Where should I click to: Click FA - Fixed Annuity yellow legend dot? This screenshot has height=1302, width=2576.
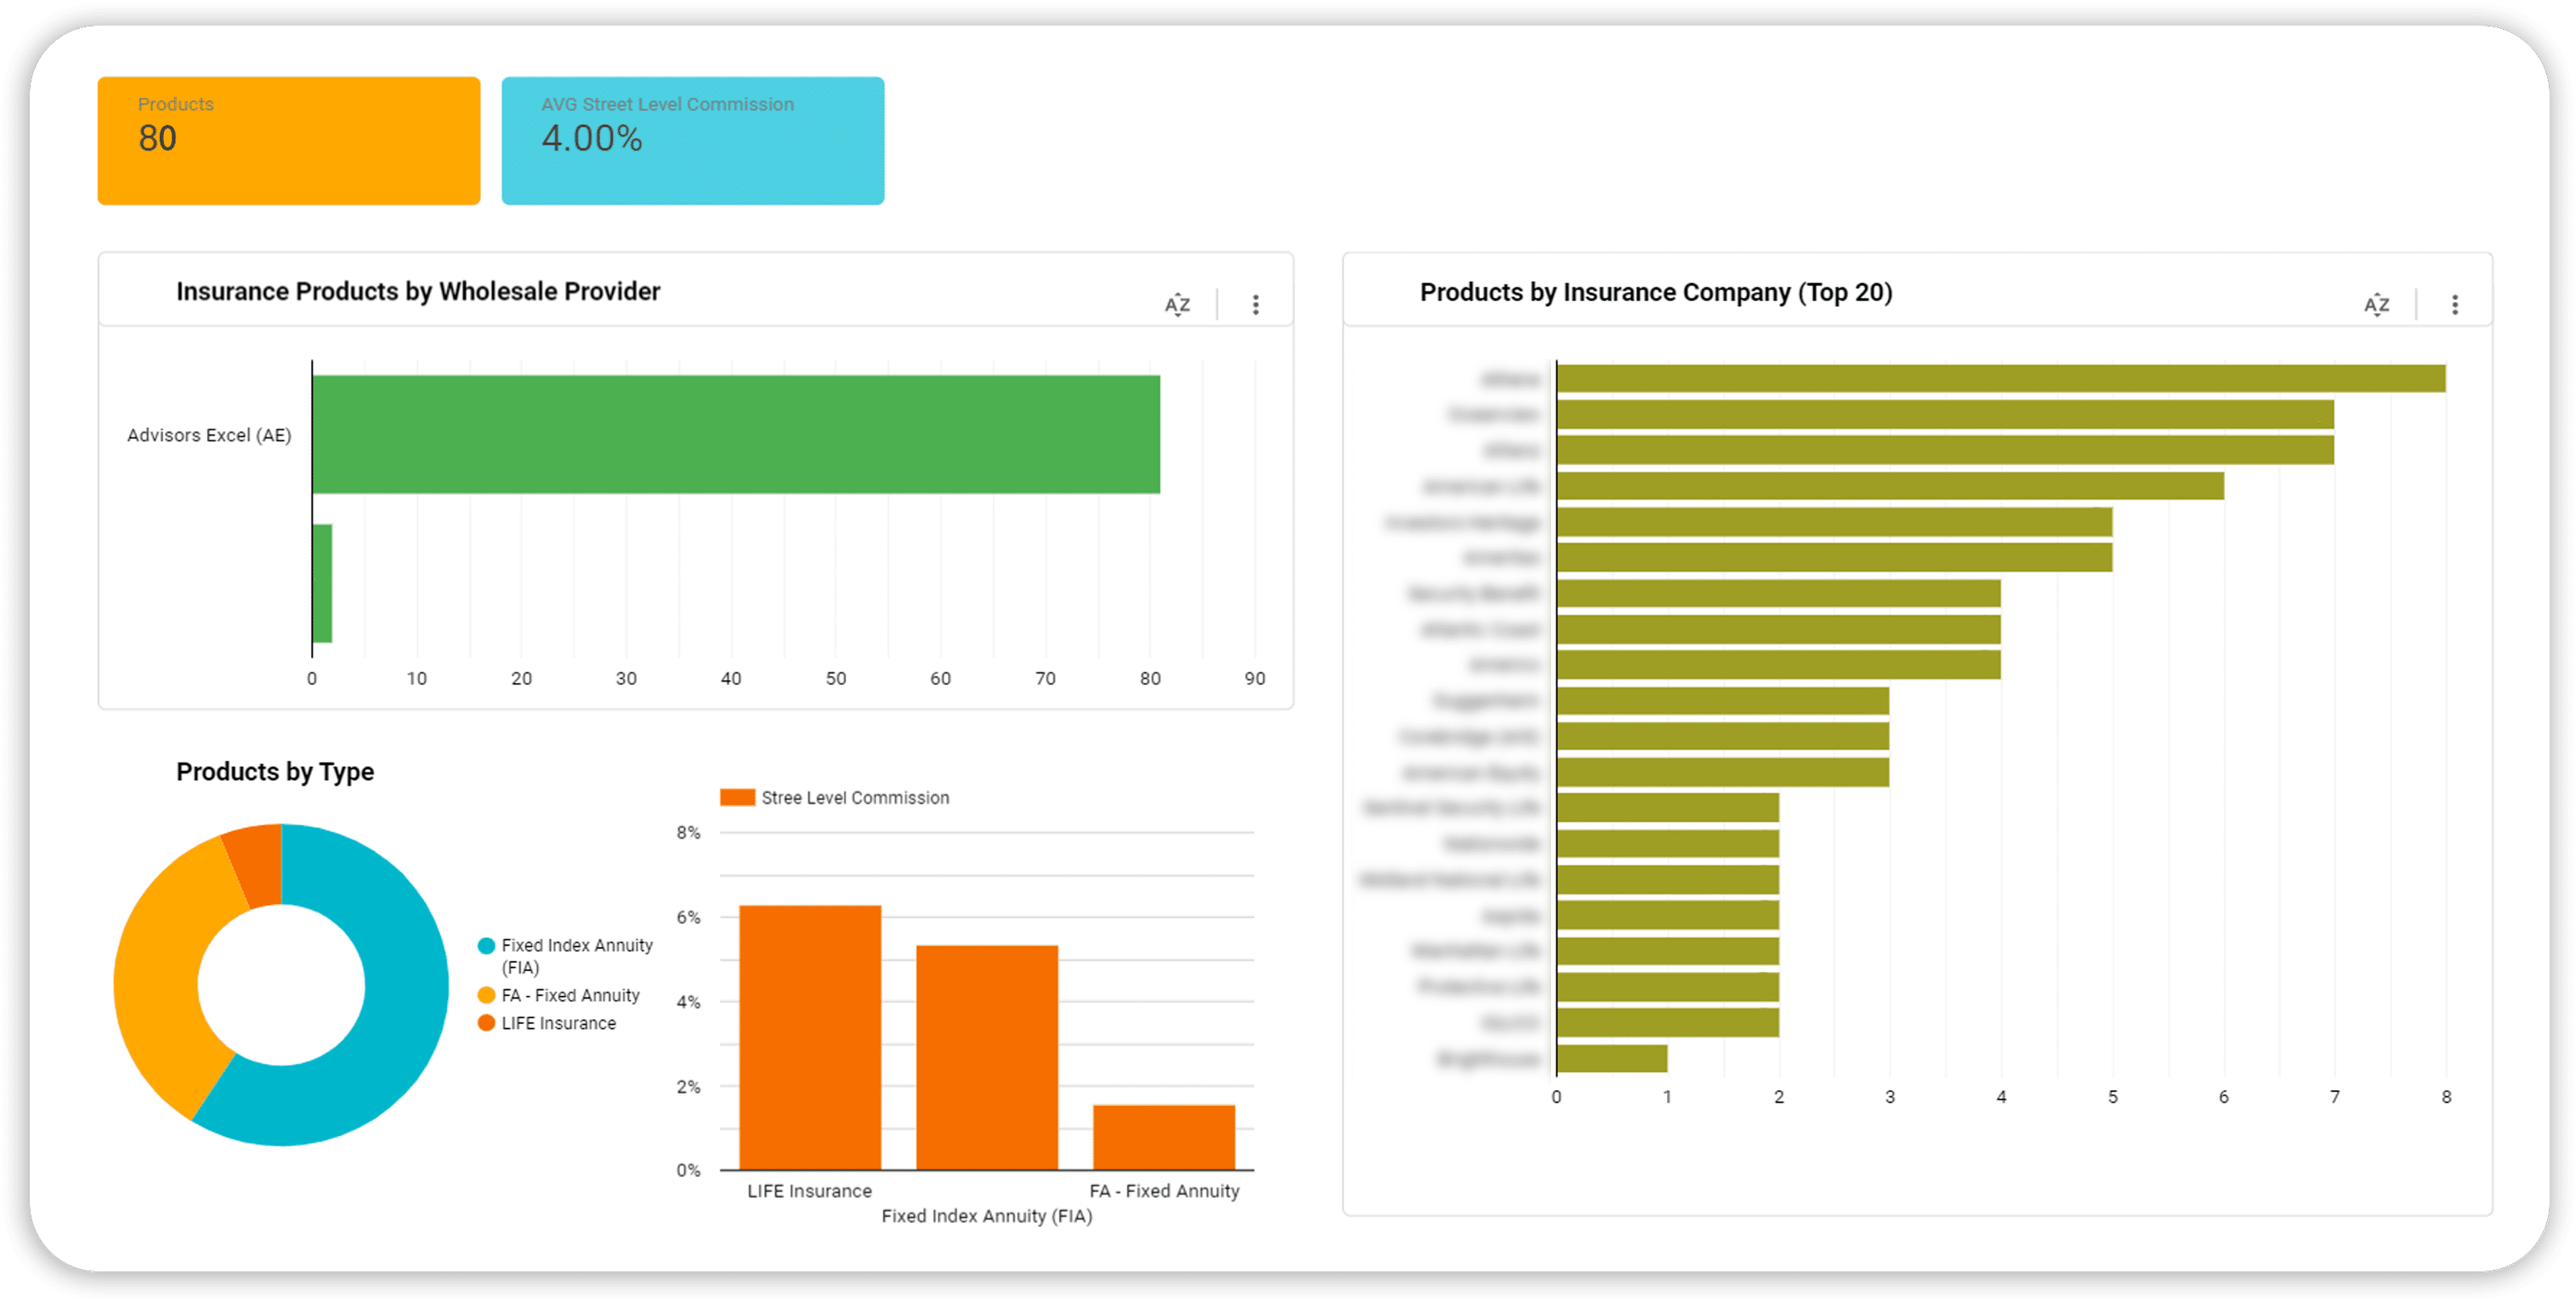[486, 995]
